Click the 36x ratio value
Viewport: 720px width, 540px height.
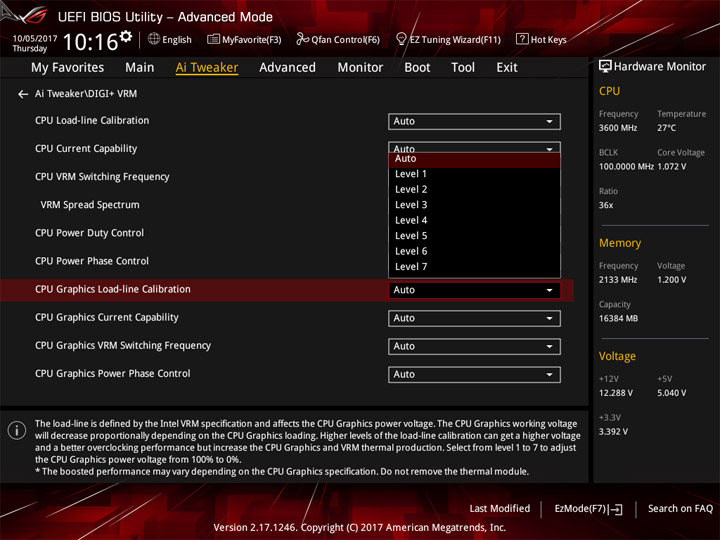(x=606, y=205)
